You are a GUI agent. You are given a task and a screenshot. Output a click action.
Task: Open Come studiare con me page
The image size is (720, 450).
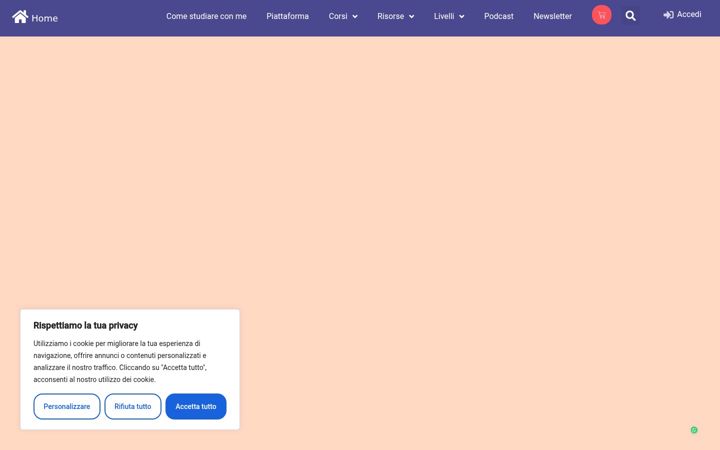click(206, 16)
